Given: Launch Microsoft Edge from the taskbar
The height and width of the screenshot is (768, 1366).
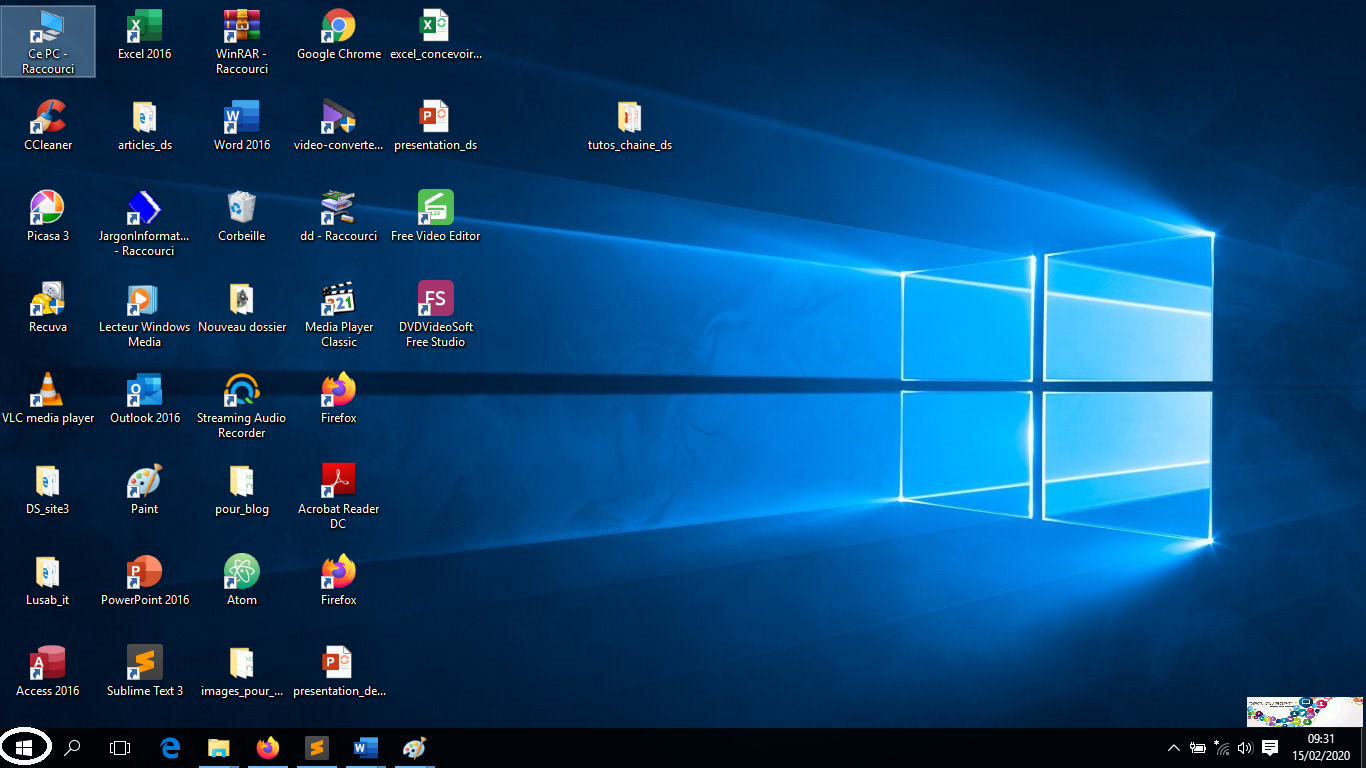Looking at the screenshot, I should point(170,748).
